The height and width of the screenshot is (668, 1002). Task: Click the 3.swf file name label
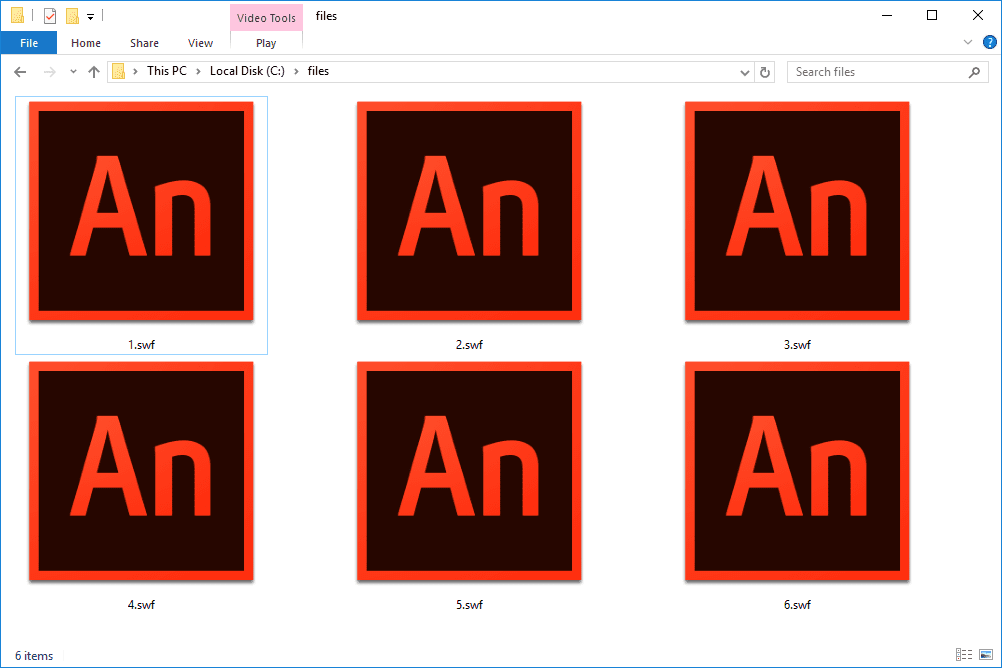coord(797,345)
